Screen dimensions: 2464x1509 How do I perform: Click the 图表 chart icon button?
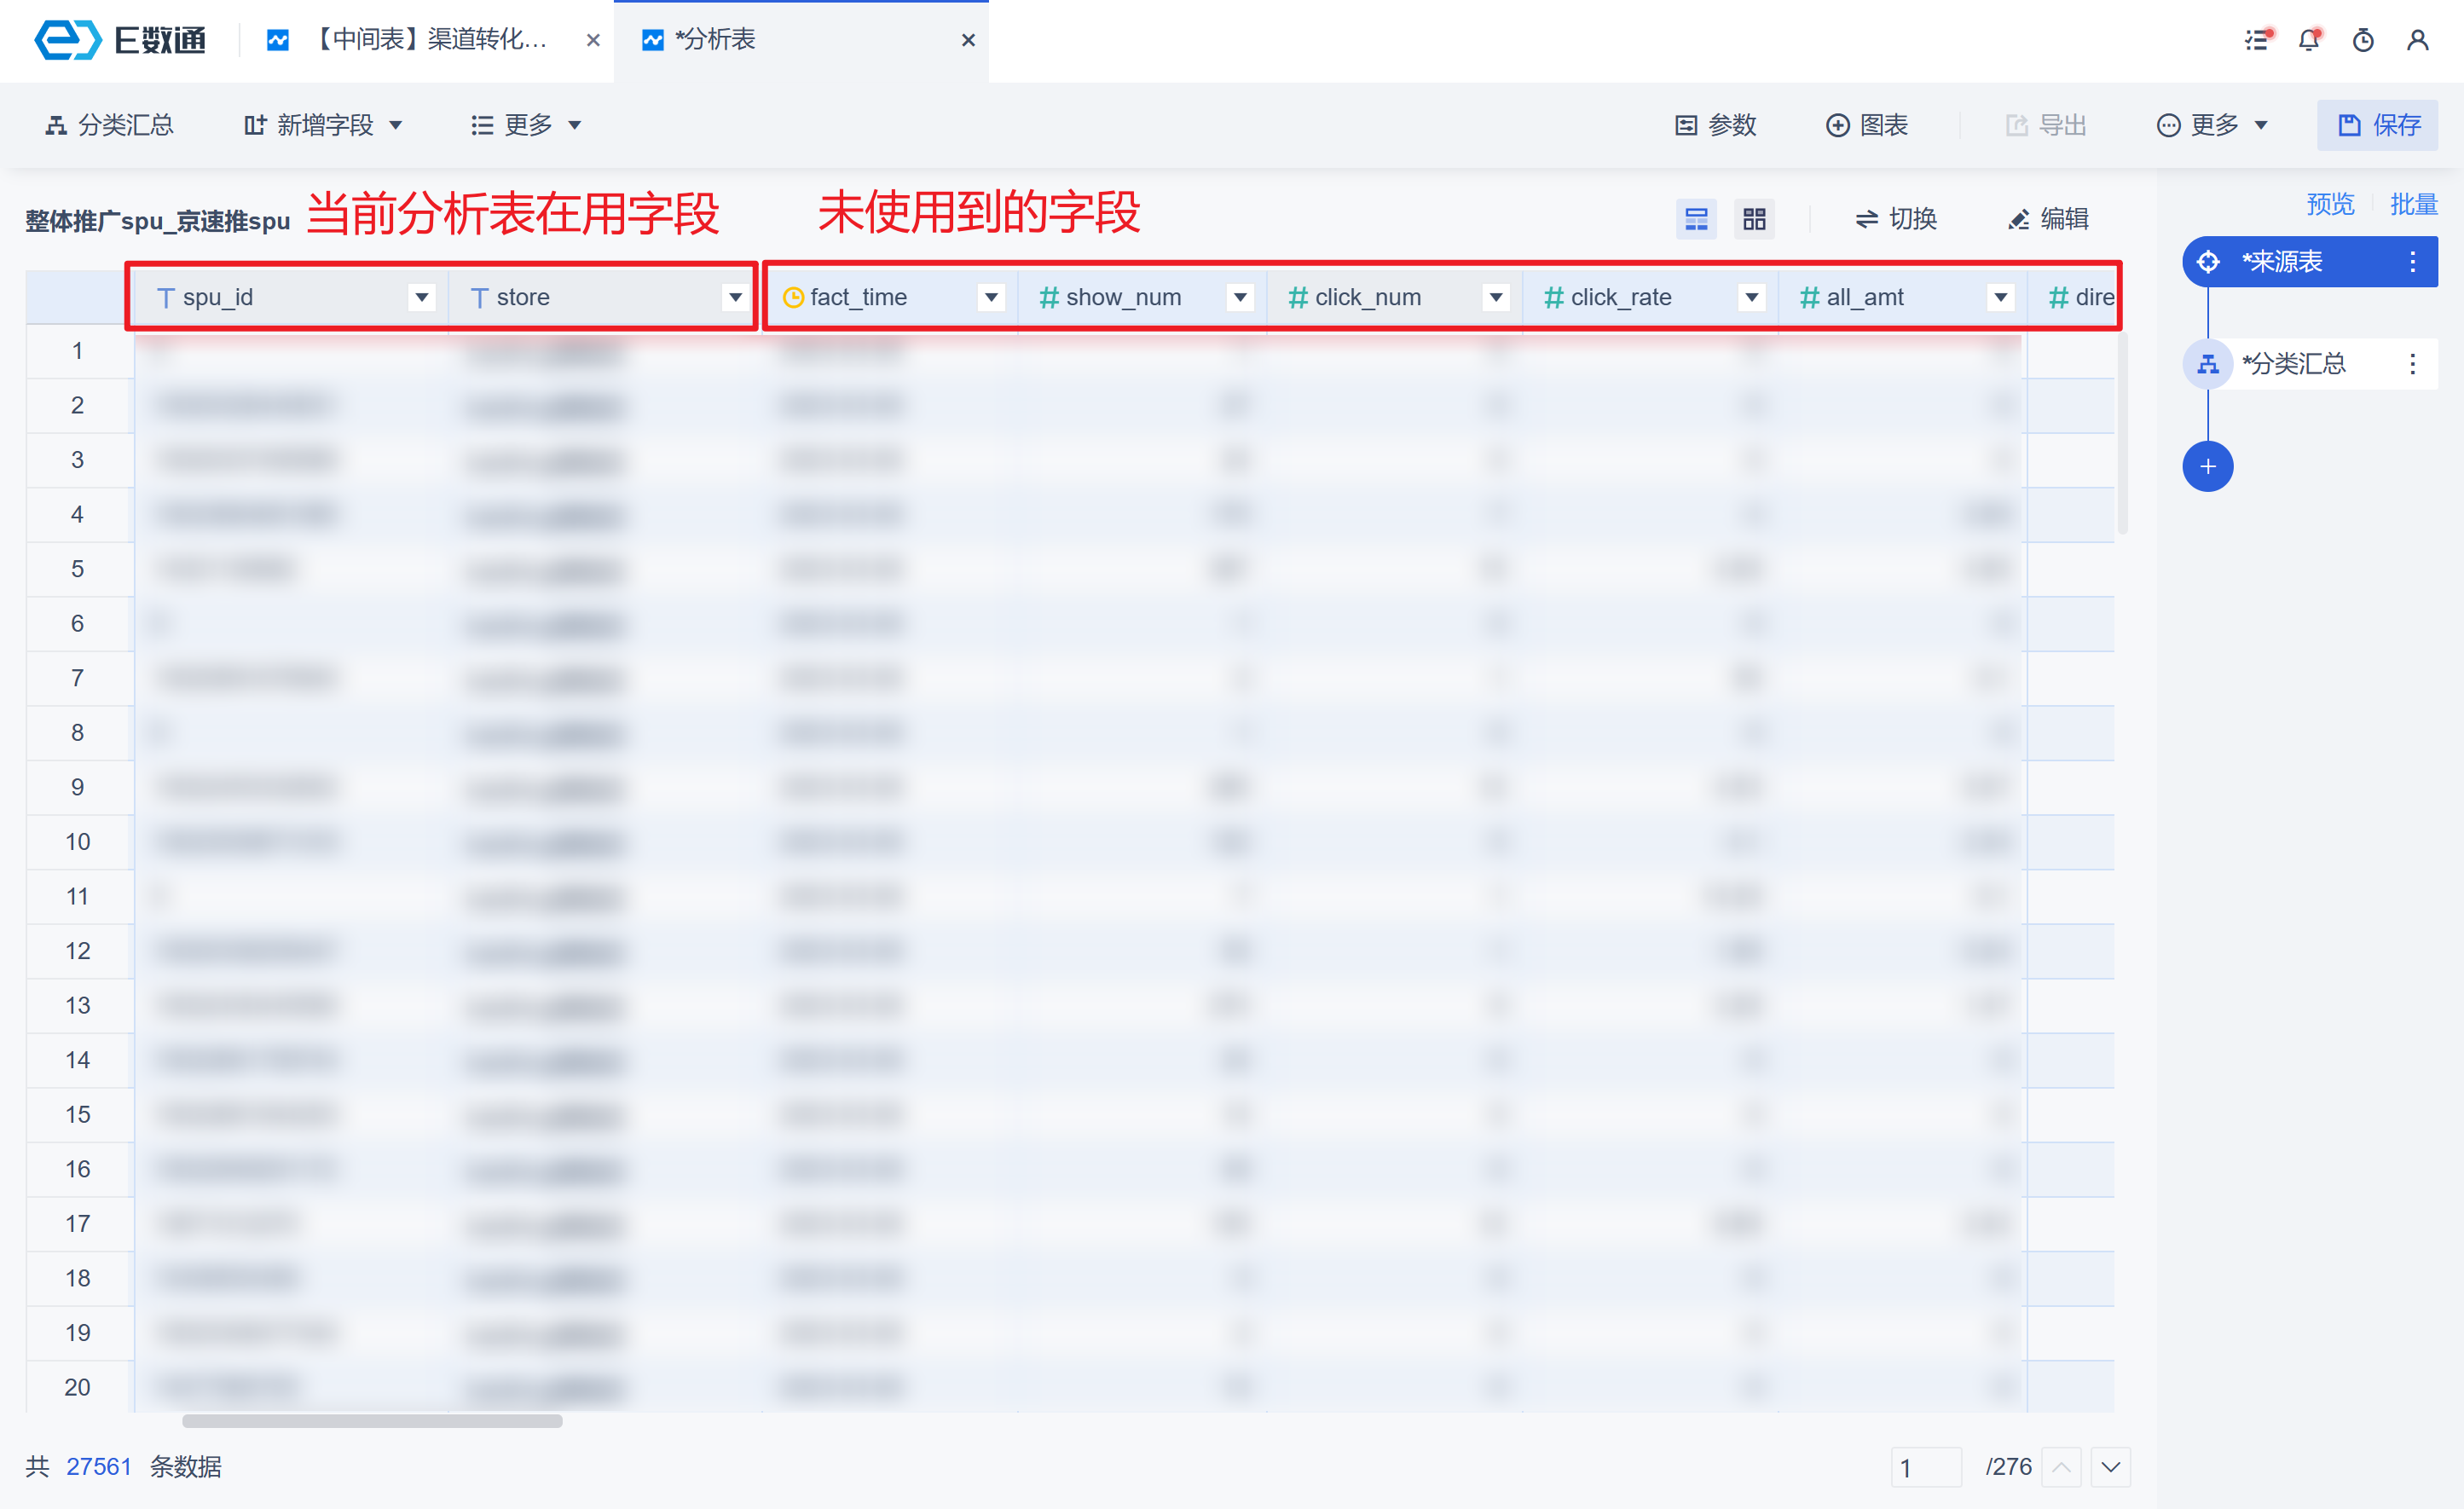pyautogui.click(x=1867, y=125)
